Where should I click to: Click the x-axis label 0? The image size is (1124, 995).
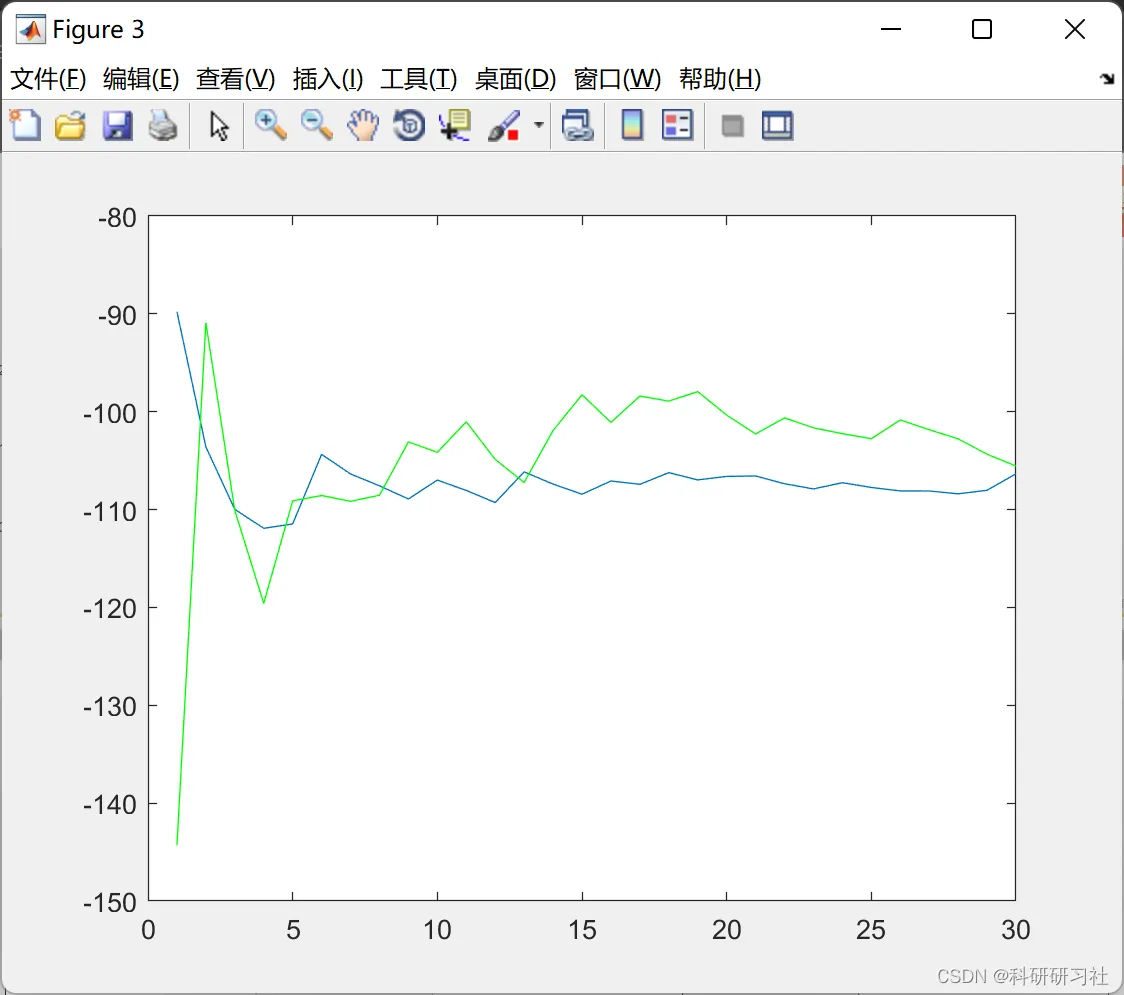coord(148,930)
